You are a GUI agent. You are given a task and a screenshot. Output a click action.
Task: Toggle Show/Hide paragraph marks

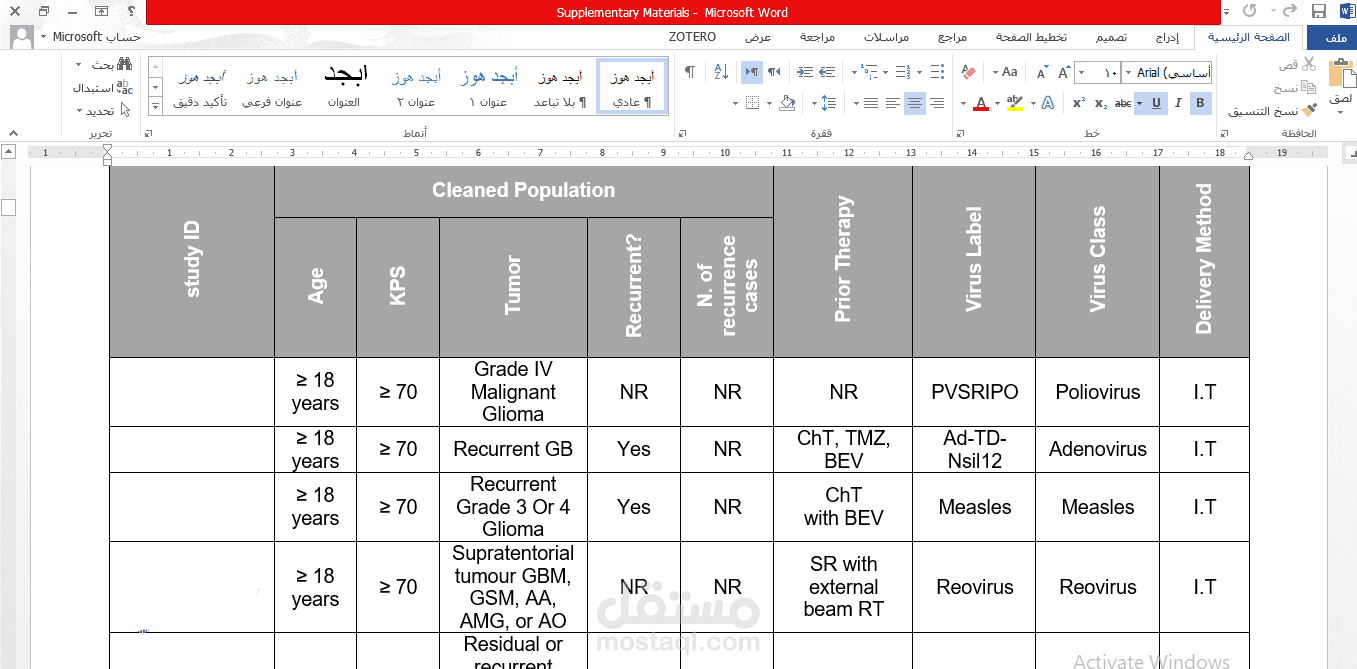tap(689, 72)
